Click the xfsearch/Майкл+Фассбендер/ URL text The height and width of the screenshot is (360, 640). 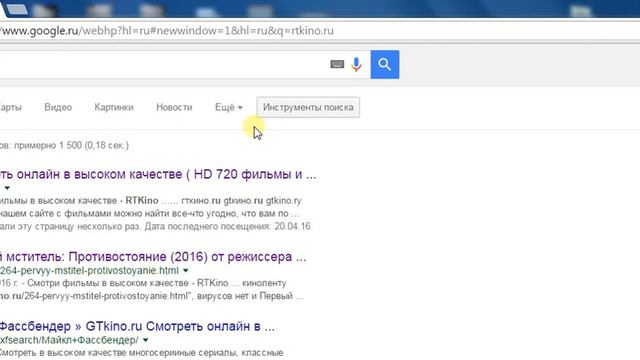[69, 340]
